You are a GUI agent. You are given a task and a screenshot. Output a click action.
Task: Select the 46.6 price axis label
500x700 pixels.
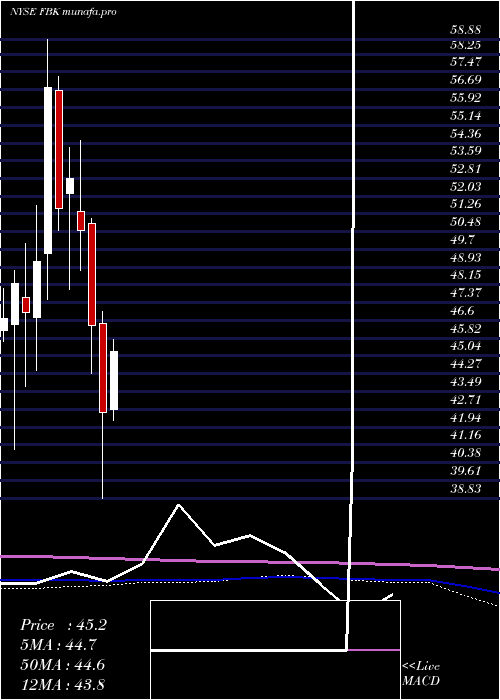point(463,311)
